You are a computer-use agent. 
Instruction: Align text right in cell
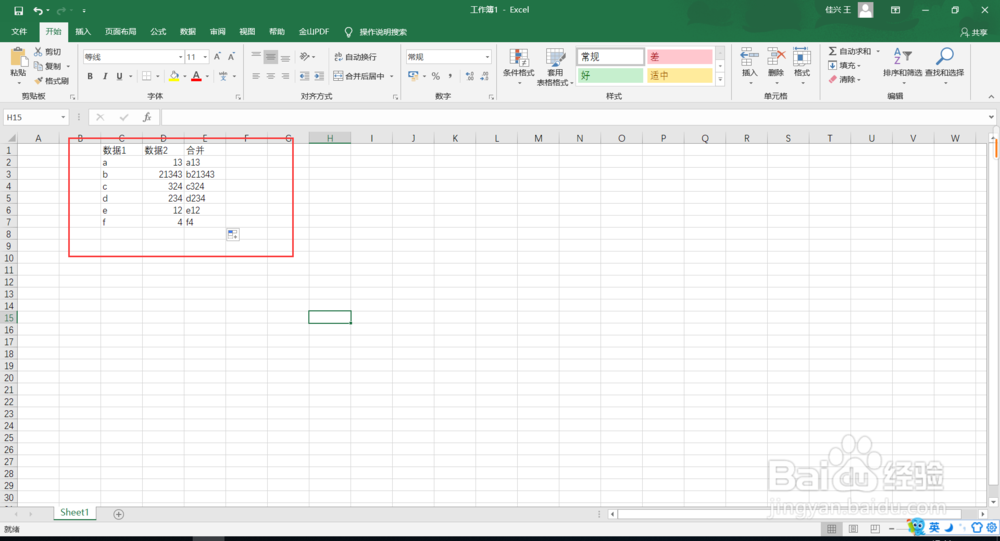pos(285,76)
